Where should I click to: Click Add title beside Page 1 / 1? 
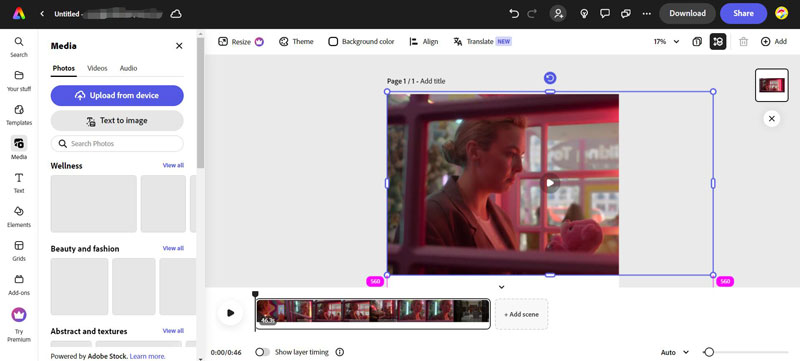pyautogui.click(x=433, y=81)
